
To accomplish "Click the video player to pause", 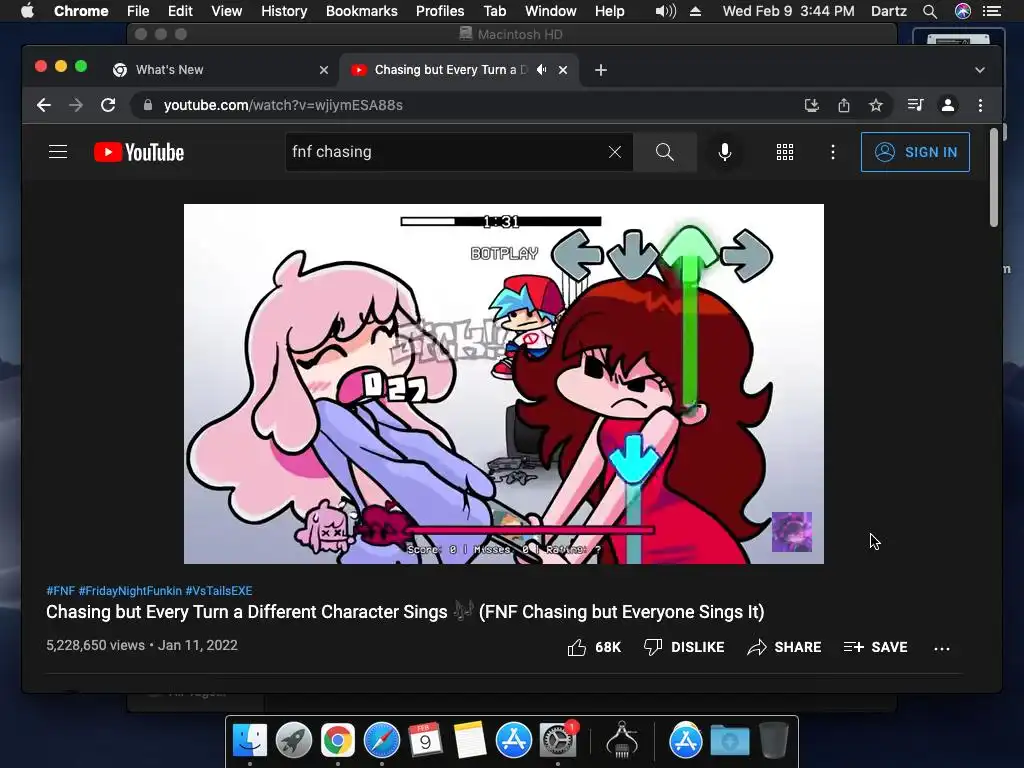I will [504, 384].
